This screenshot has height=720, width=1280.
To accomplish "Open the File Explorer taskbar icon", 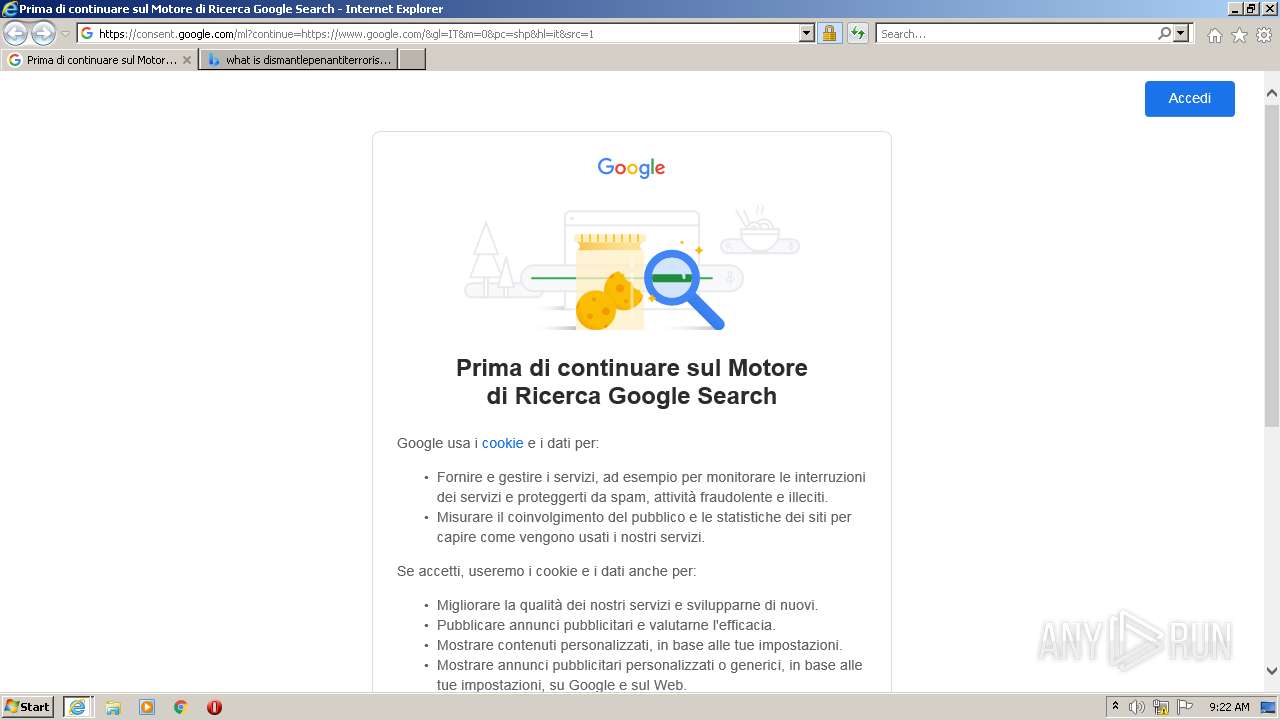I will [x=113, y=707].
